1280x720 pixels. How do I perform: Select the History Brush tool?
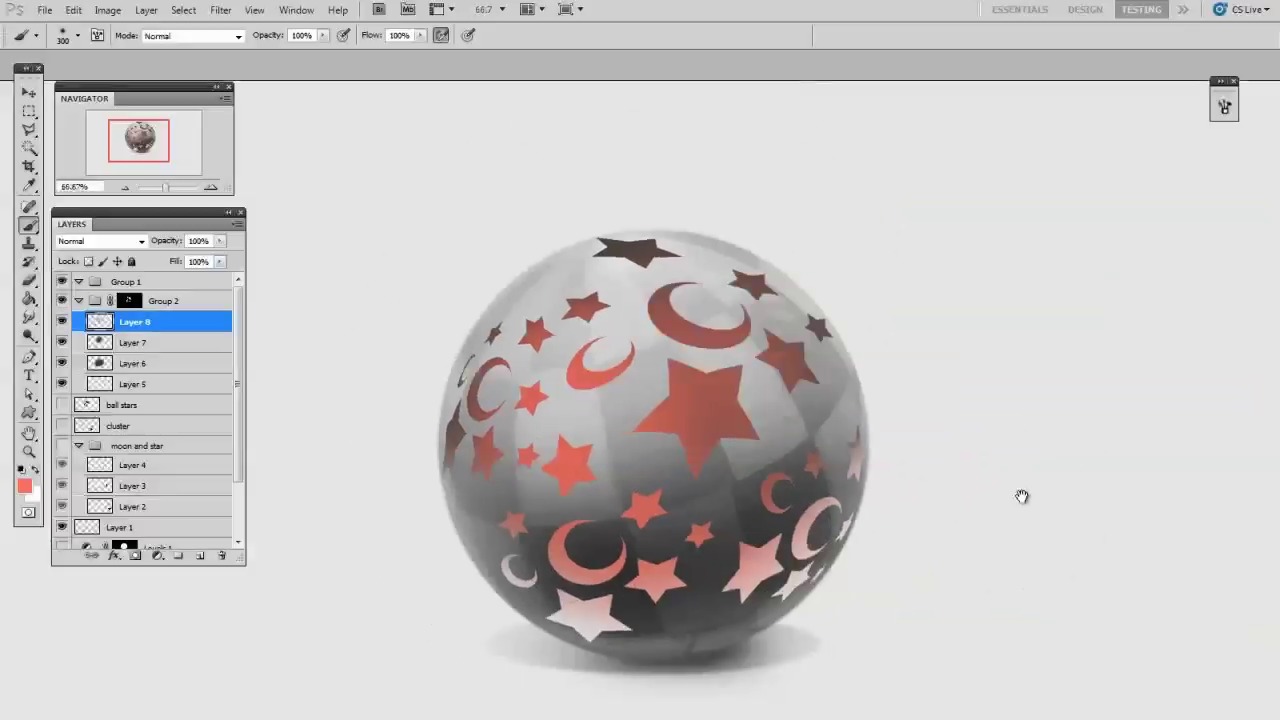[x=29, y=262]
